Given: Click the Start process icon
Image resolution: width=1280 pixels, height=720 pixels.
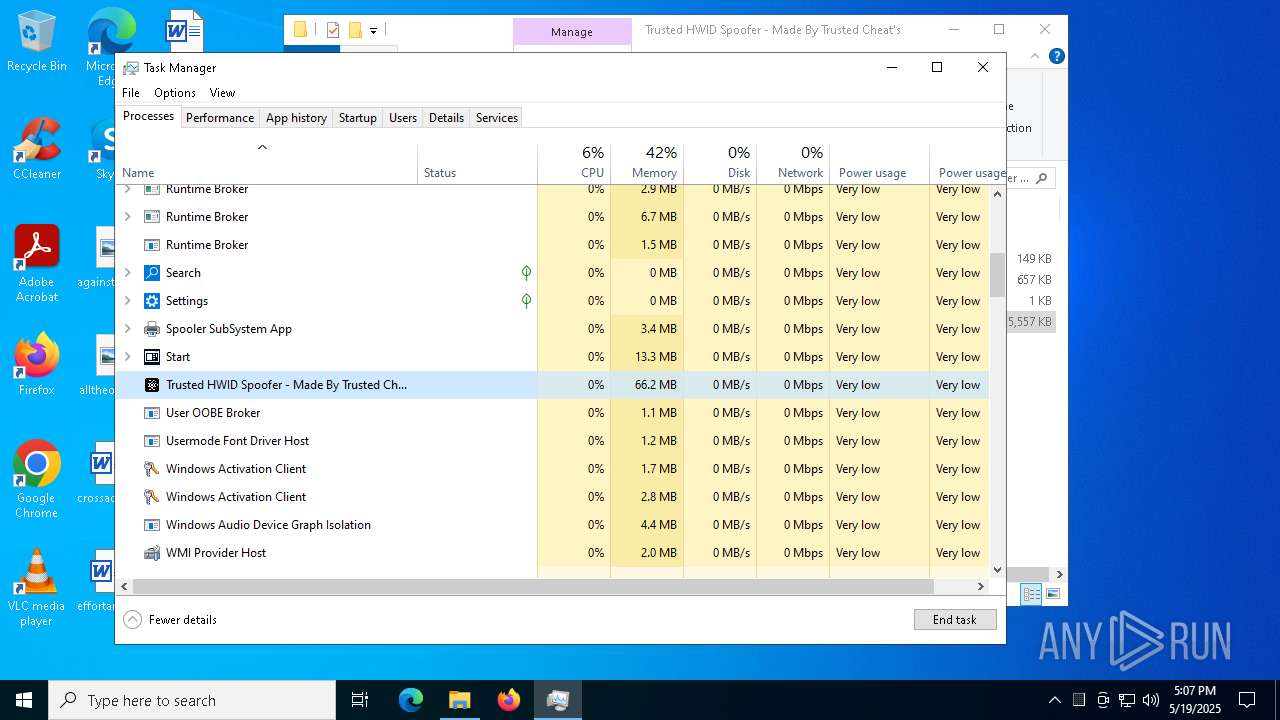Looking at the screenshot, I should pyautogui.click(x=152, y=357).
